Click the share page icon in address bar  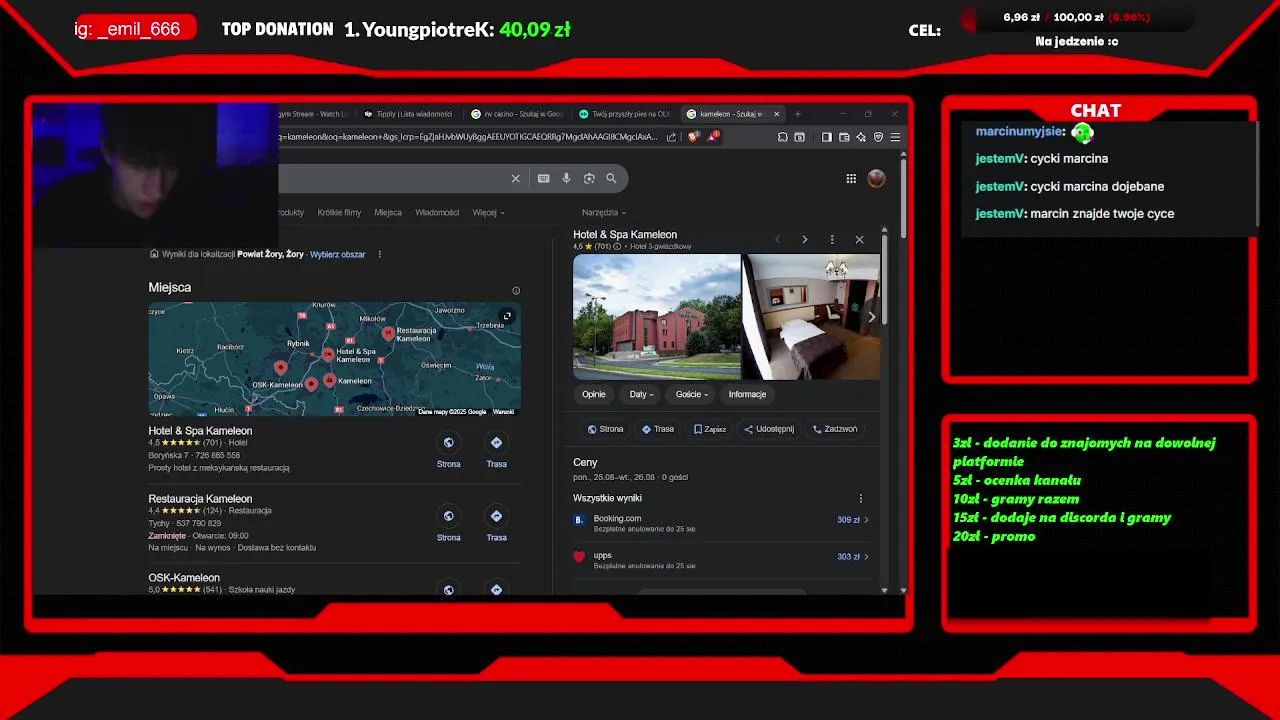(671, 137)
